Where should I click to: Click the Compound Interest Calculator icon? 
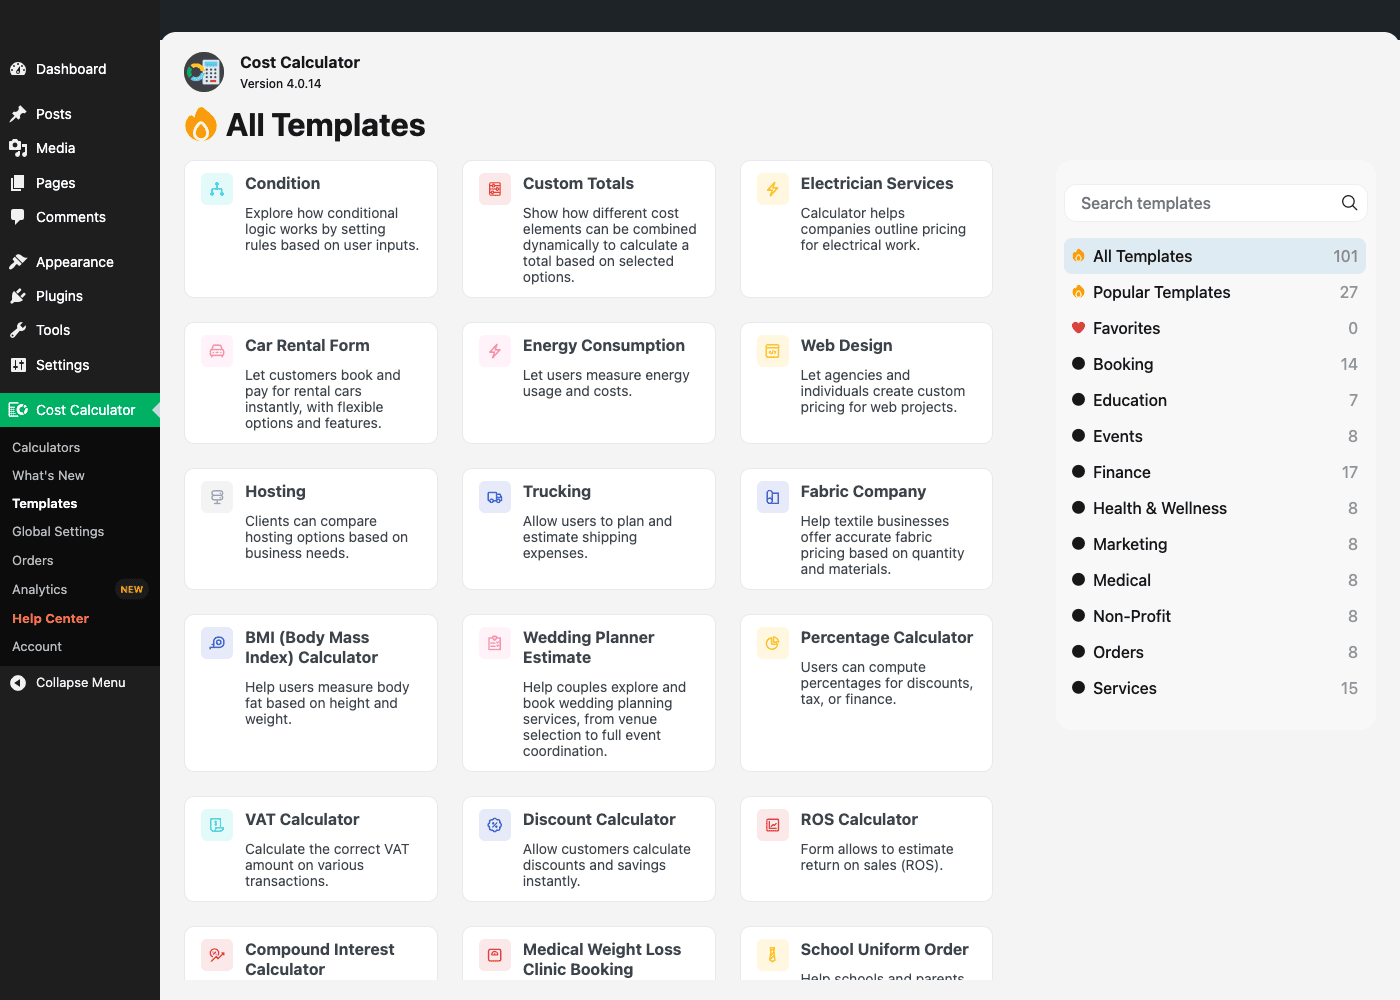coord(217,955)
